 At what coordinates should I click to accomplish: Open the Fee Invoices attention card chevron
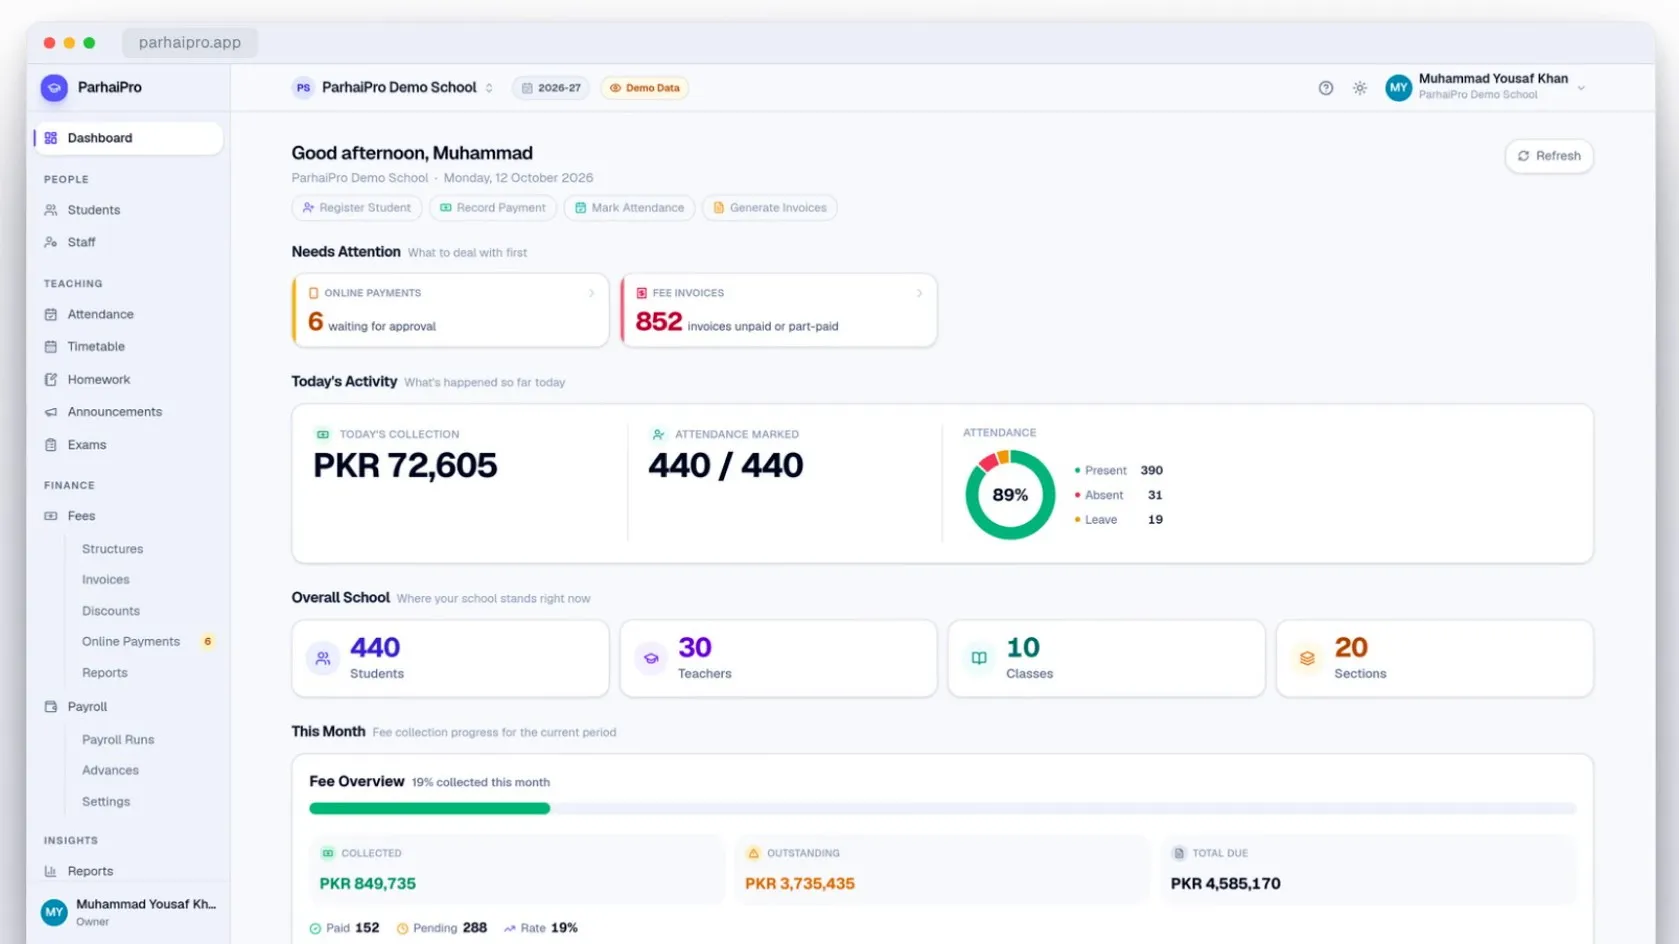click(x=919, y=293)
